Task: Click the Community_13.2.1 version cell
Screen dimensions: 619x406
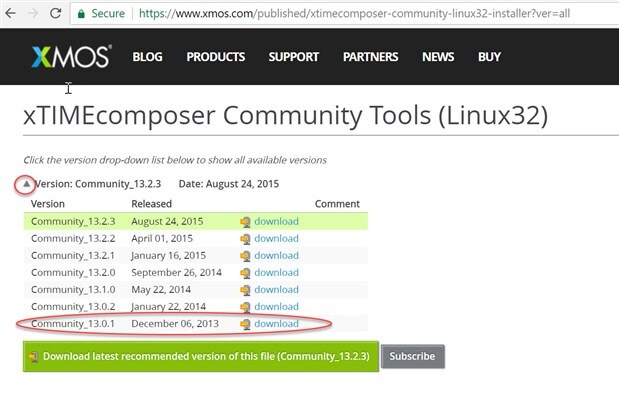Action: pos(73,255)
